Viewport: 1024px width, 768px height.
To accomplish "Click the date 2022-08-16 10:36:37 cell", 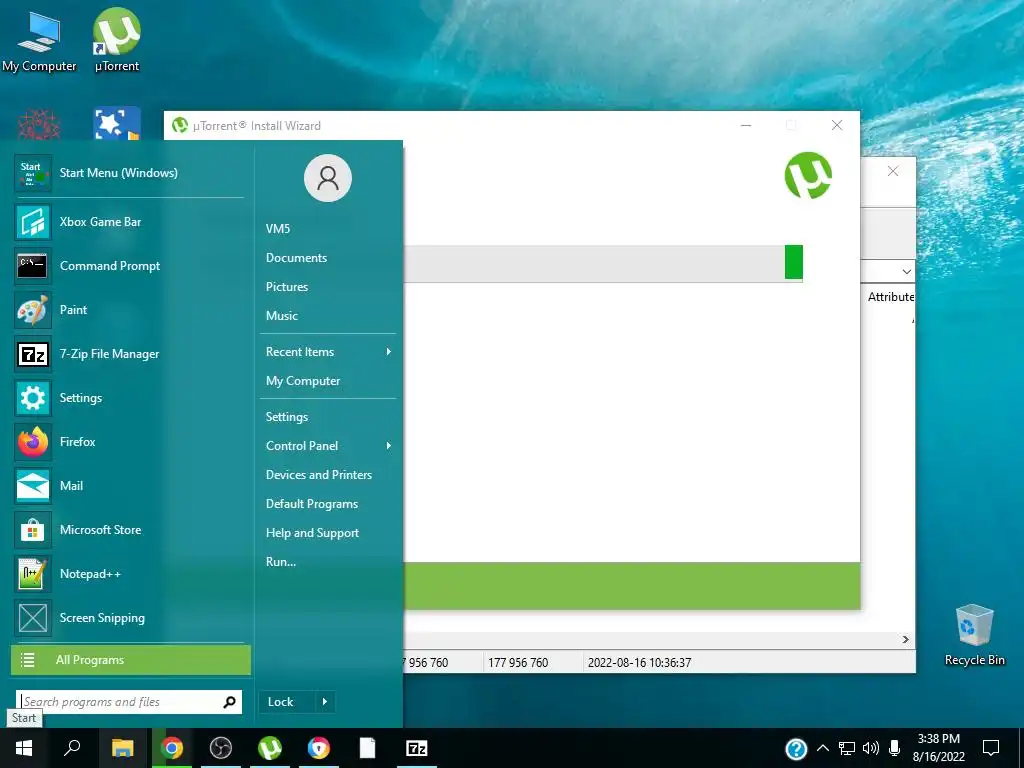I will (x=639, y=663).
